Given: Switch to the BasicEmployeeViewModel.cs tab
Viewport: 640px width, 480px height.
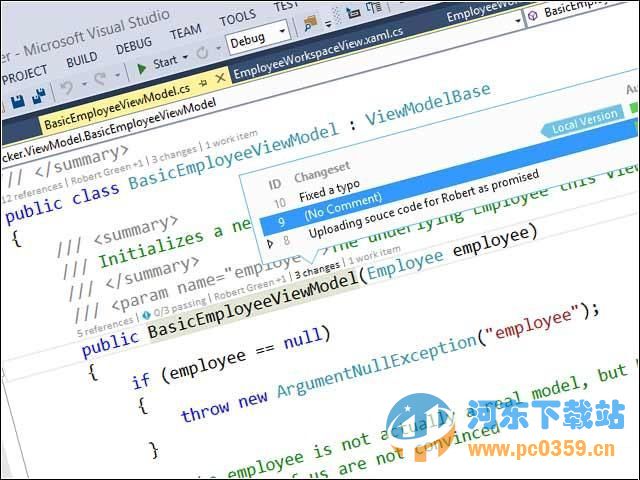Looking at the screenshot, I should pos(117,107).
